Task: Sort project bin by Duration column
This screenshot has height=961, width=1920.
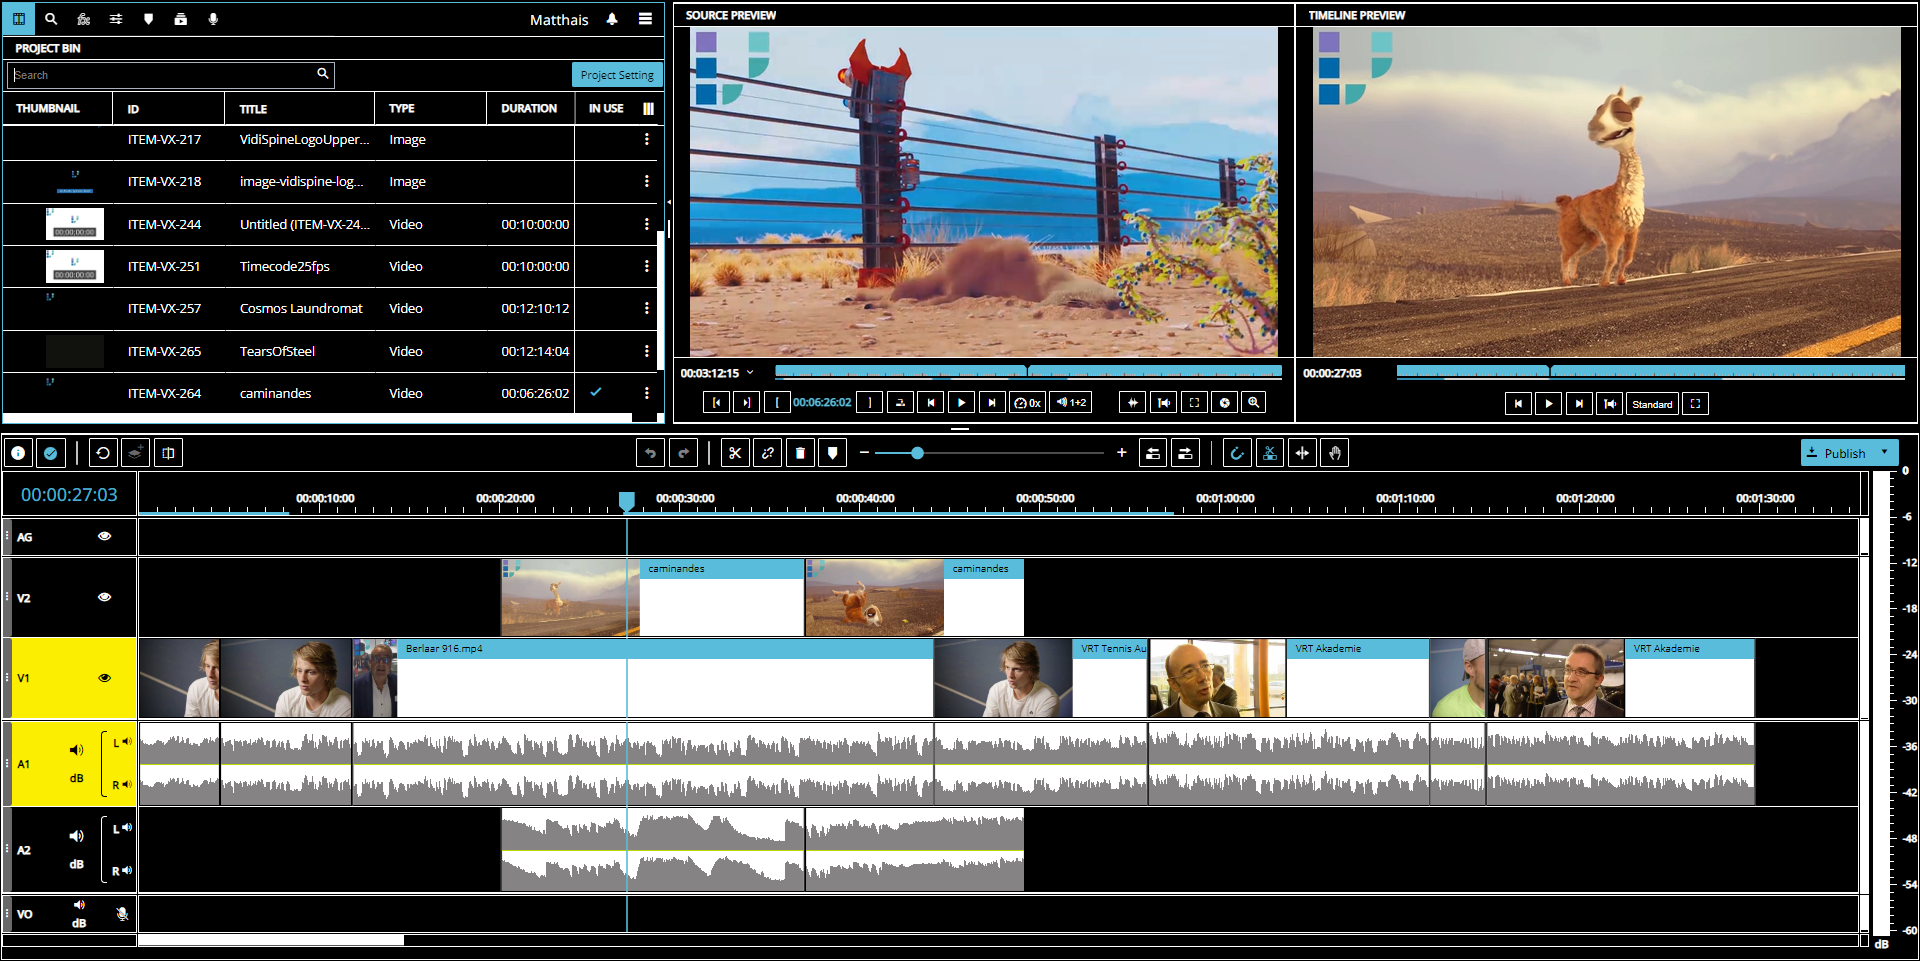Action: click(x=529, y=108)
